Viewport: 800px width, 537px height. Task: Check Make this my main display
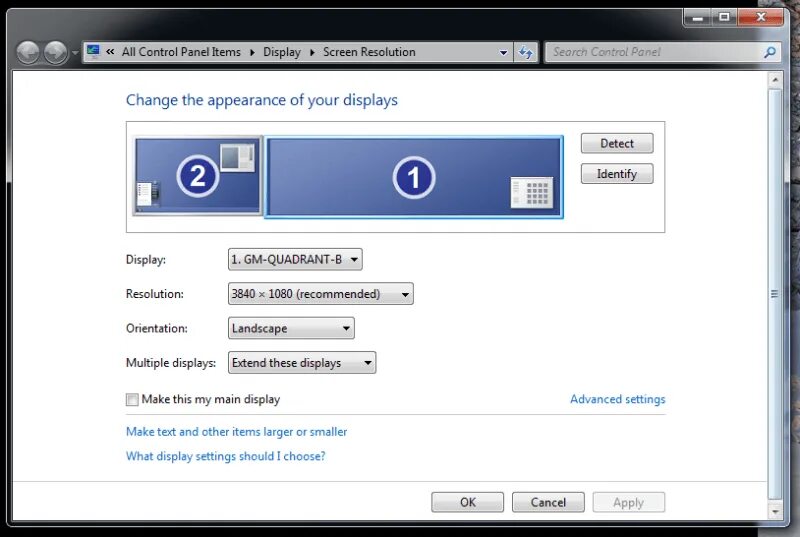[x=132, y=399]
